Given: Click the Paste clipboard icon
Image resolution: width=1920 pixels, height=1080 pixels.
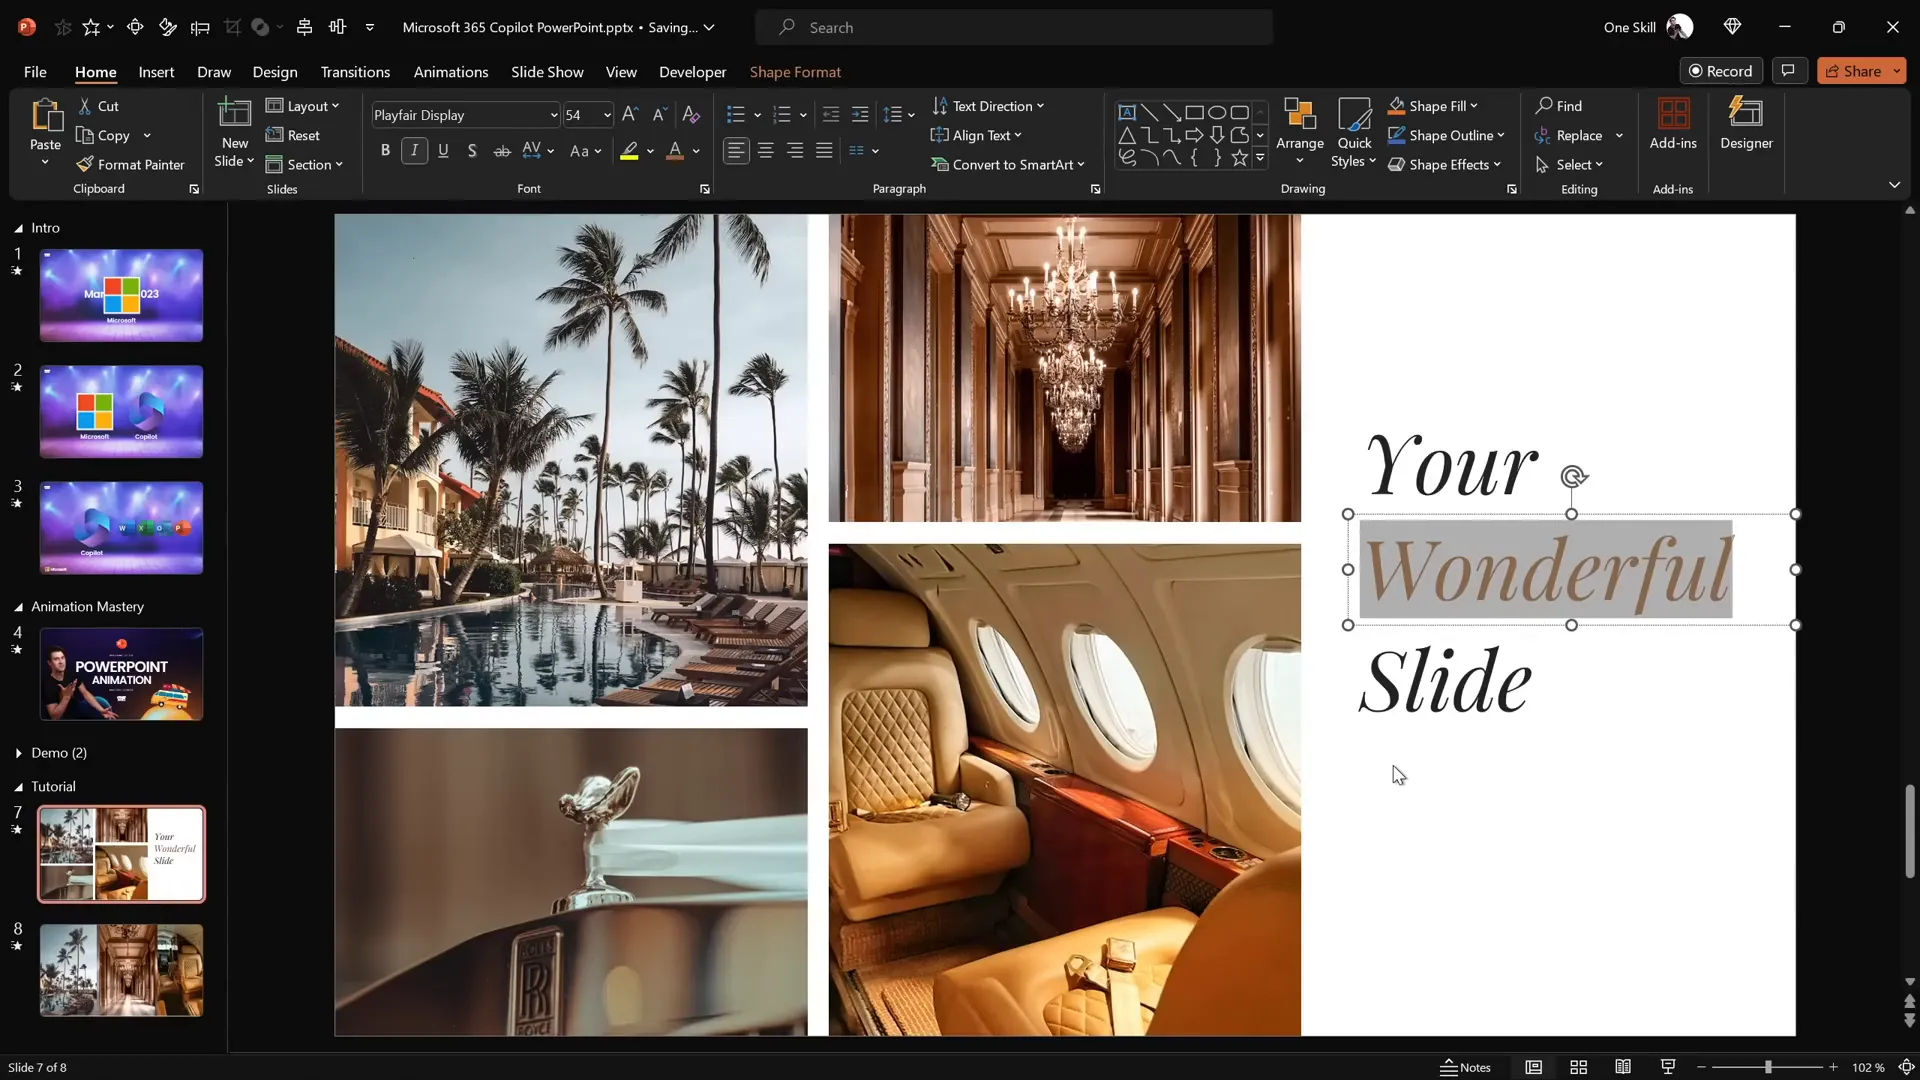Looking at the screenshot, I should click(x=45, y=115).
